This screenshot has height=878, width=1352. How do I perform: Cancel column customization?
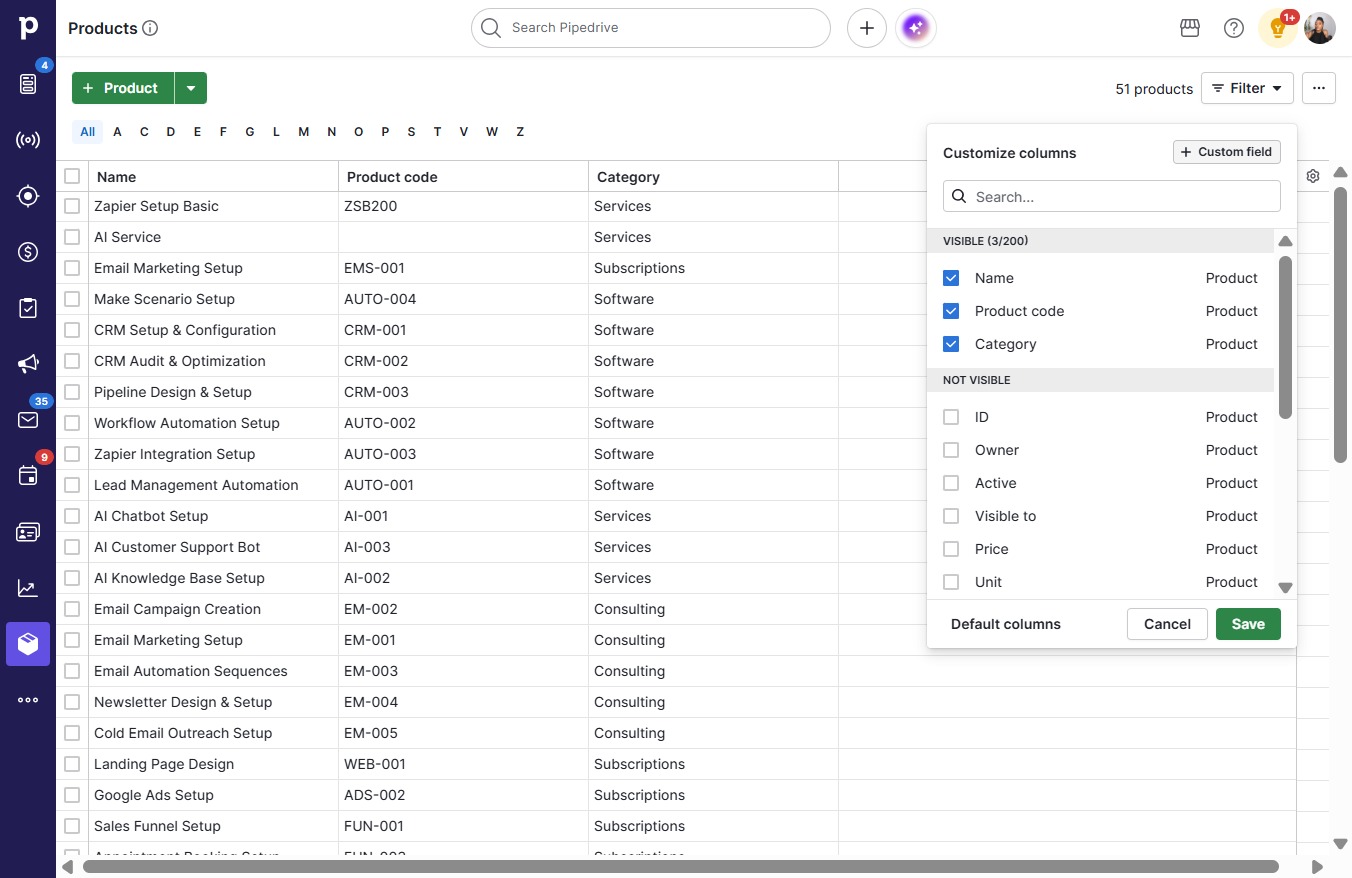coord(1167,624)
